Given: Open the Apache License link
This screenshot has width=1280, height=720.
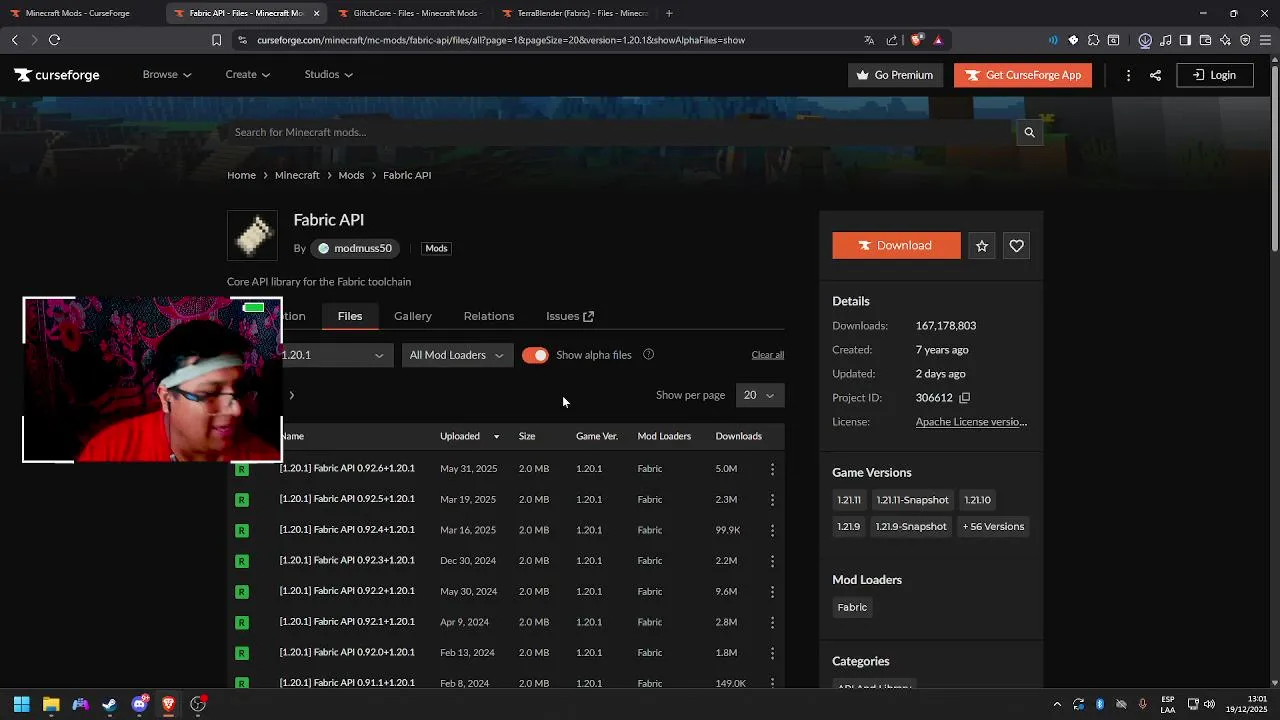Looking at the screenshot, I should (x=971, y=422).
